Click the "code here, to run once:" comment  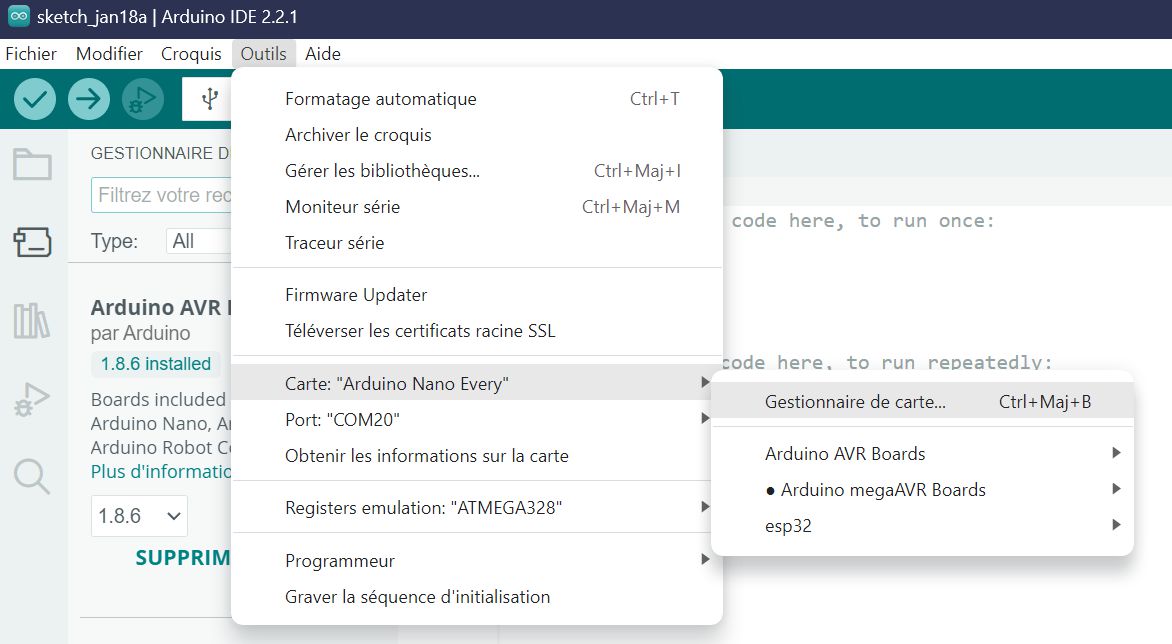(863, 220)
